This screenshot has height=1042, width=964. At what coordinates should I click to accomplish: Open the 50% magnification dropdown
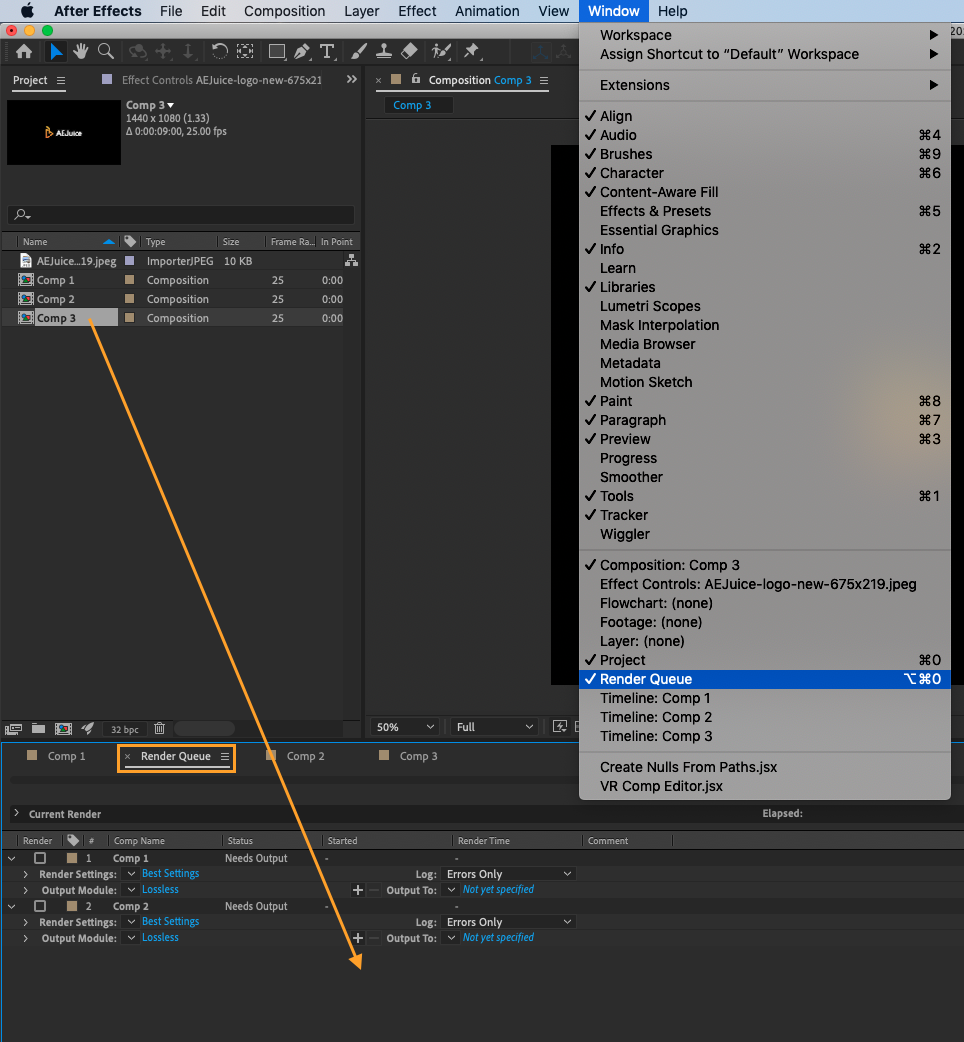coord(404,727)
